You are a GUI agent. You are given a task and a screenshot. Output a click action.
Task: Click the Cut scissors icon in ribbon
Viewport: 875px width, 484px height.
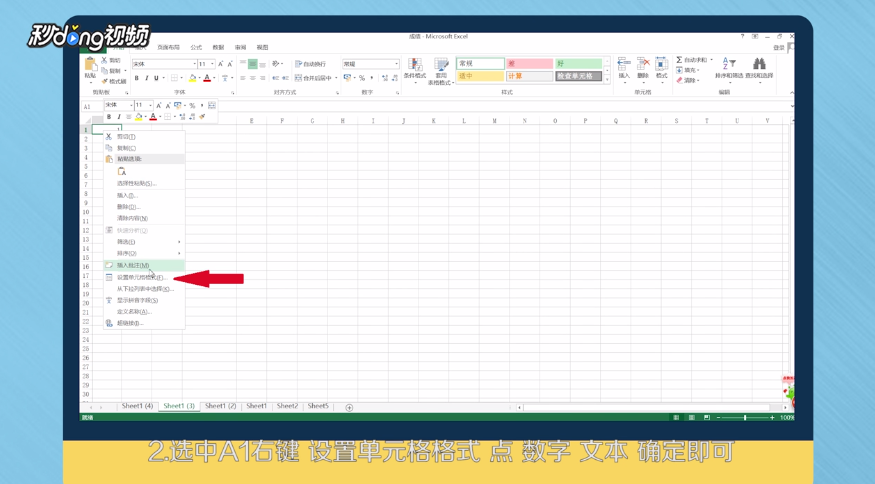pos(104,60)
